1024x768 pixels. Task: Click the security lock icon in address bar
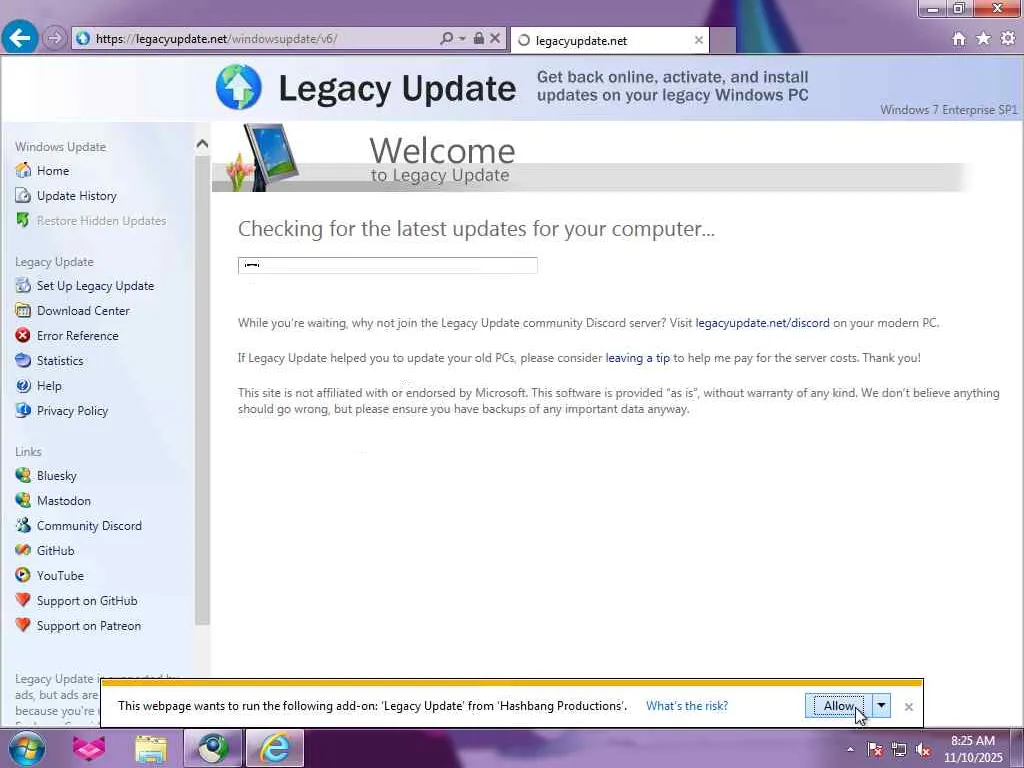coord(479,39)
